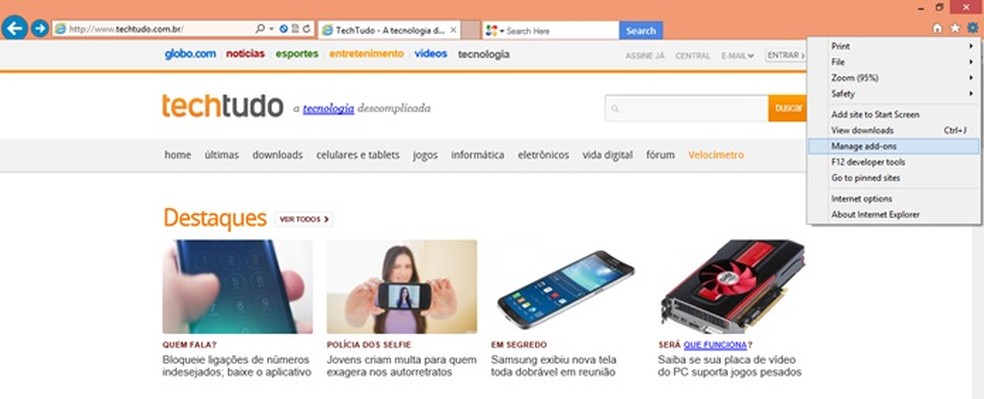This screenshot has height=399, width=984.
Task: Click the globo.com link
Action: click(190, 54)
